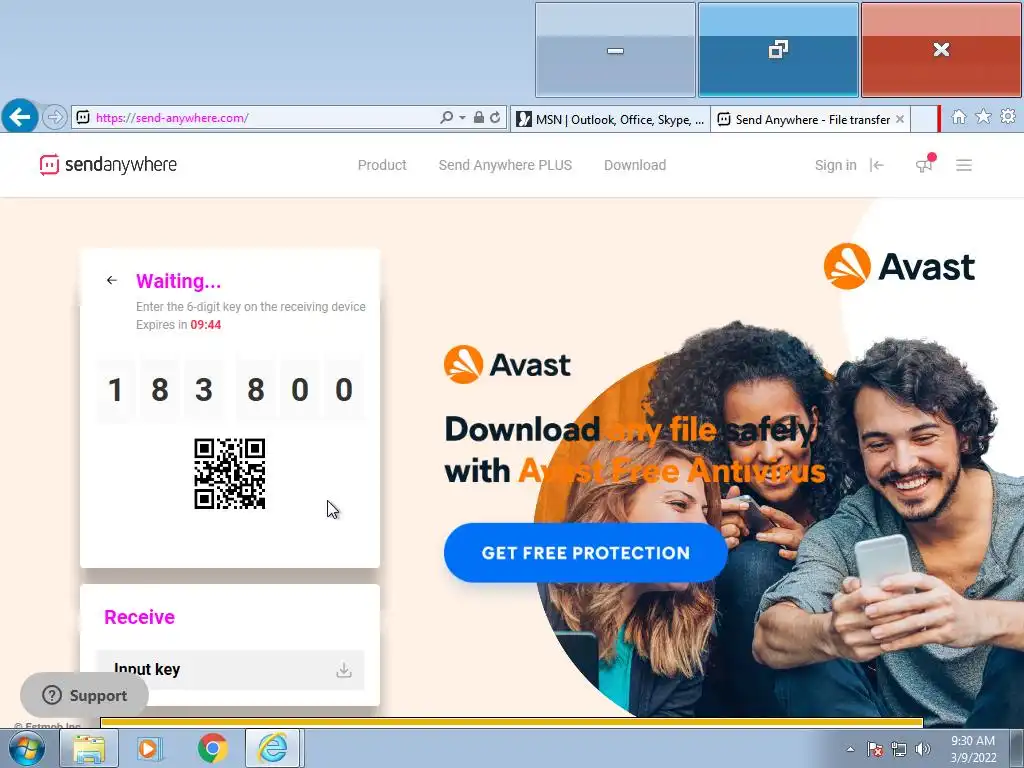Click the browser Home icon

959,117
